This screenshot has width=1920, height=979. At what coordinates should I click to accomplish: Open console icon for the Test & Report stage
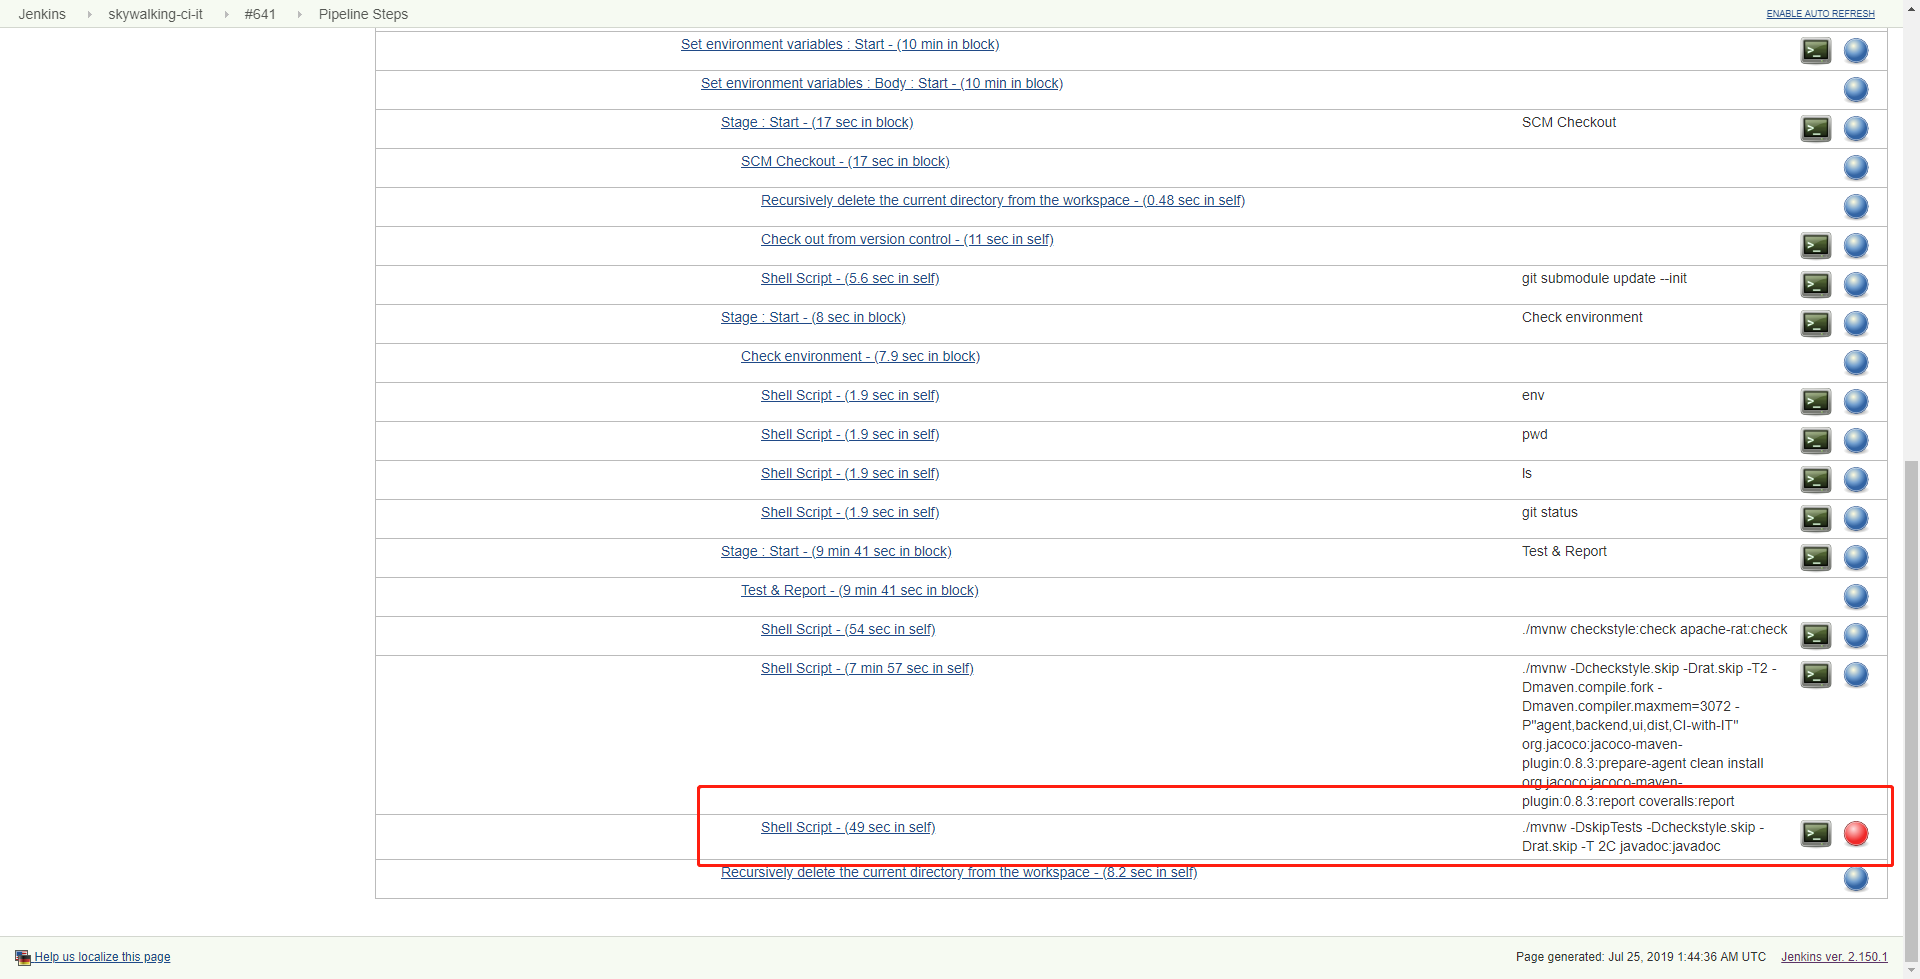pos(1816,558)
